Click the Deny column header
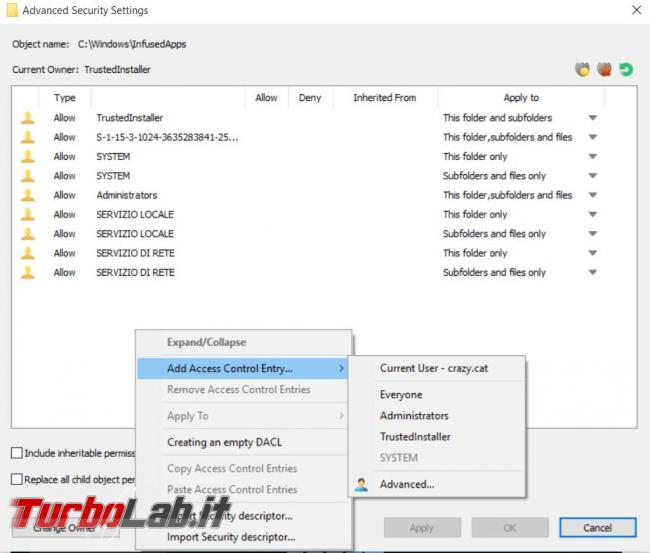Viewport: 650px width, 553px height. [x=310, y=98]
